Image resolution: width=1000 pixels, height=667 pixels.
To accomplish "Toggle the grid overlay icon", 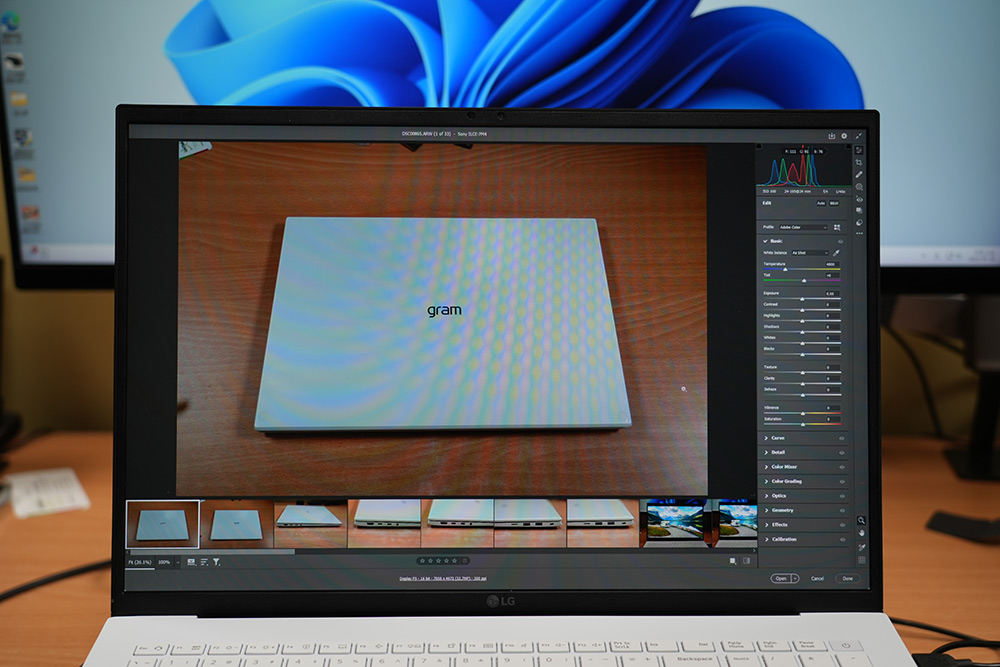I will (x=861, y=560).
